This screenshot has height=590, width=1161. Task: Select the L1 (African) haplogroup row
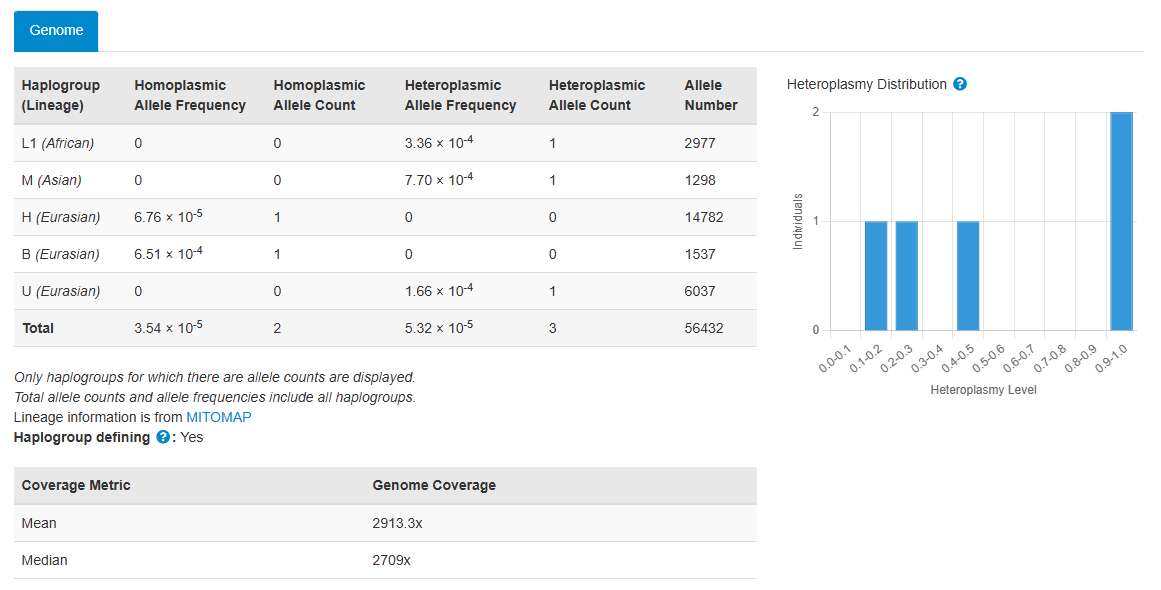(58, 143)
